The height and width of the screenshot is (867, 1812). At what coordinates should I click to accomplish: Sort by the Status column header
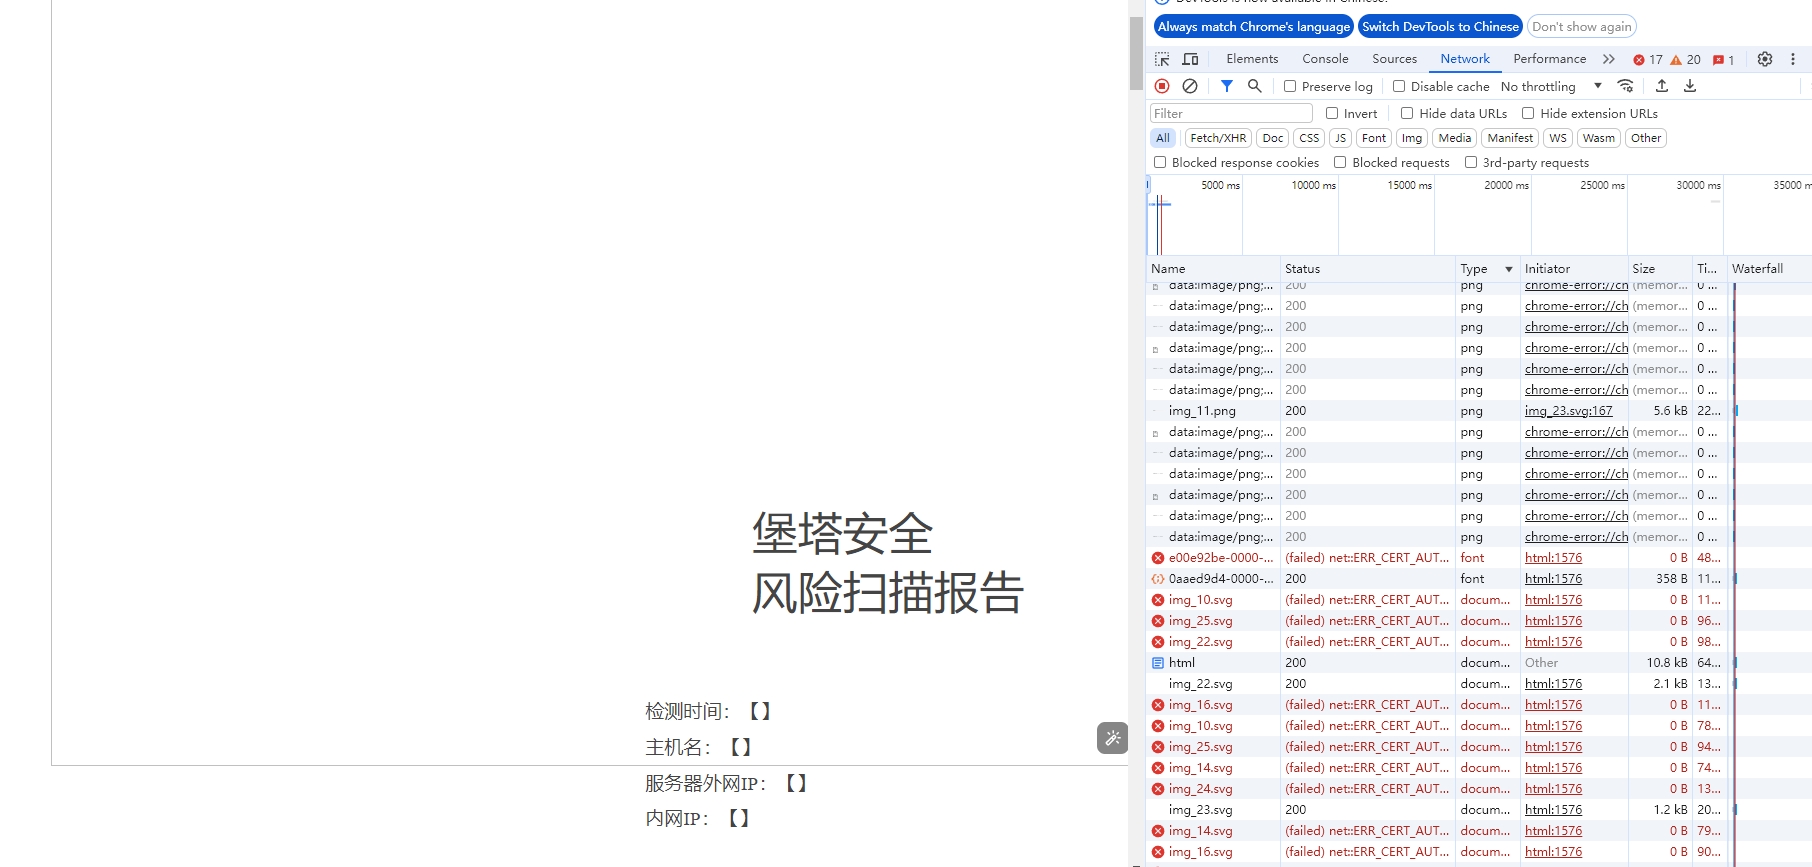pos(1368,269)
